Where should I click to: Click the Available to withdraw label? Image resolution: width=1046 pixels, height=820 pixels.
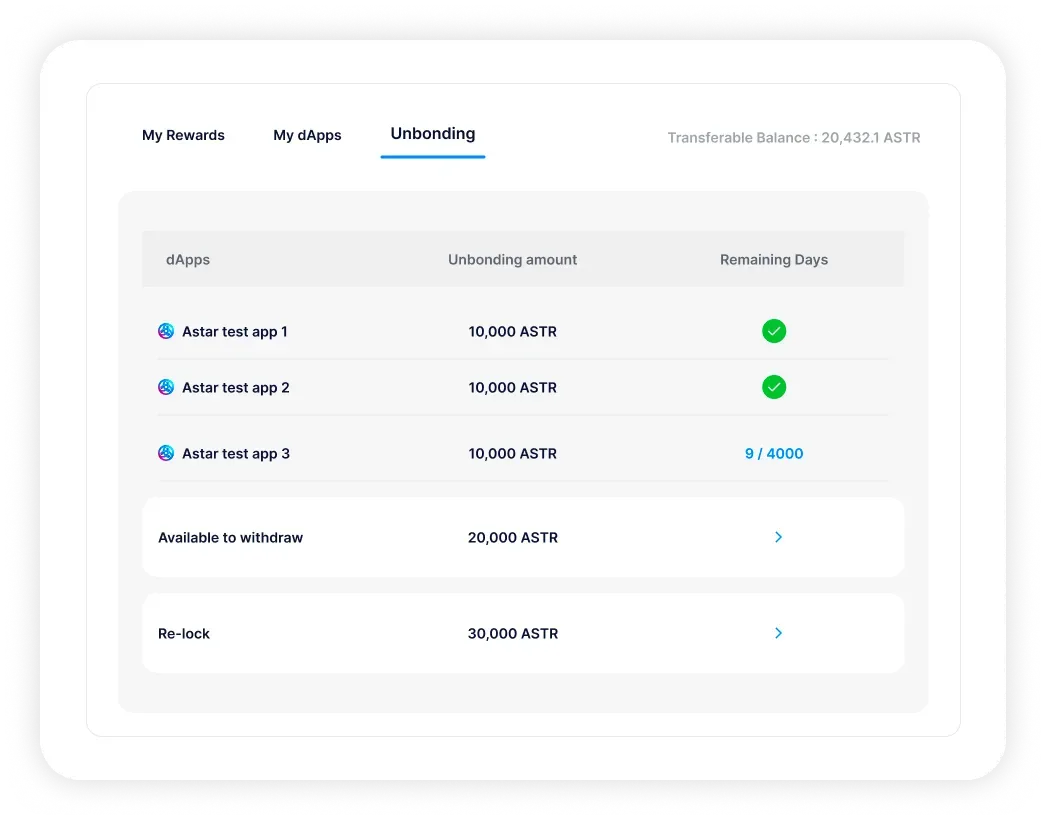[x=230, y=538]
